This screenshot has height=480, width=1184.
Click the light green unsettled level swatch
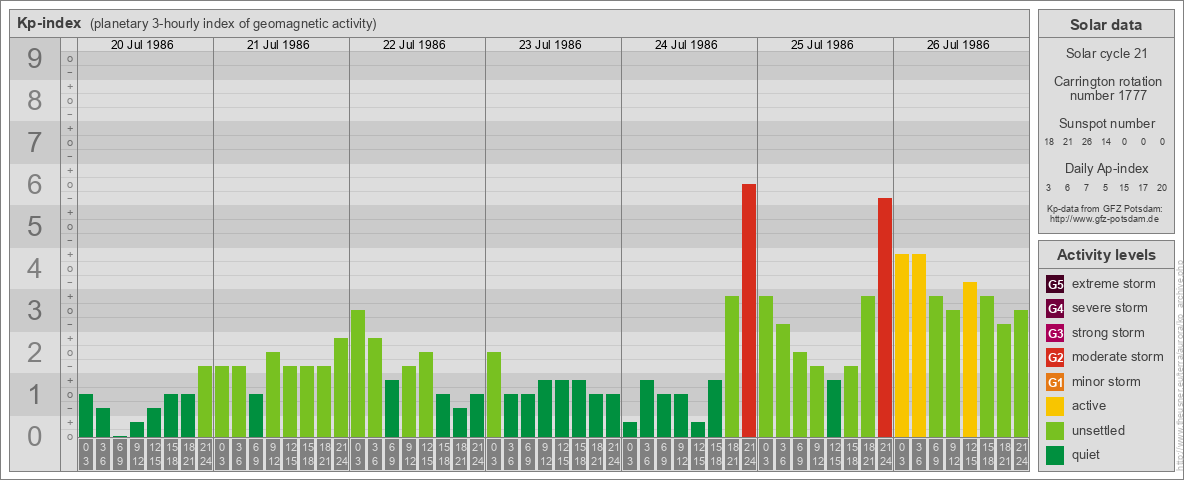click(1055, 431)
